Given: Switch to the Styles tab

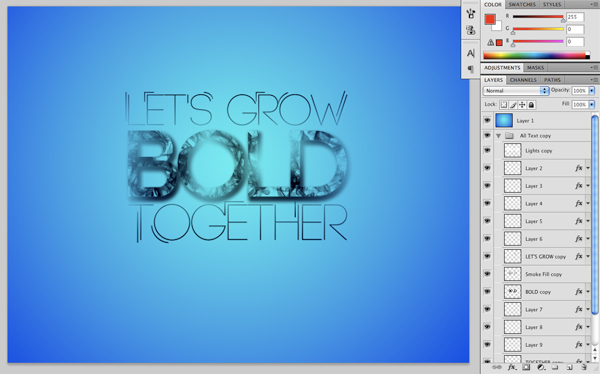Looking at the screenshot, I should [552, 5].
